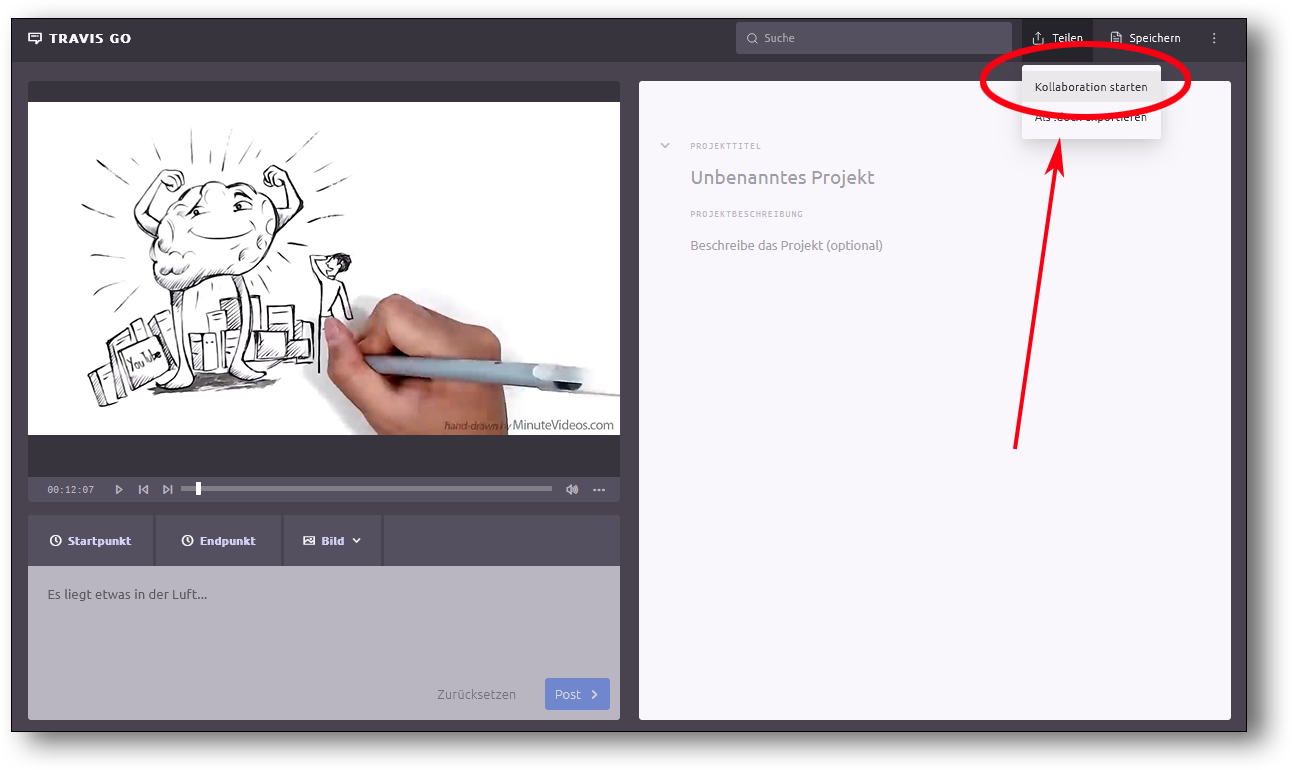Jump to previous frame with skip-back icon

[x=143, y=490]
